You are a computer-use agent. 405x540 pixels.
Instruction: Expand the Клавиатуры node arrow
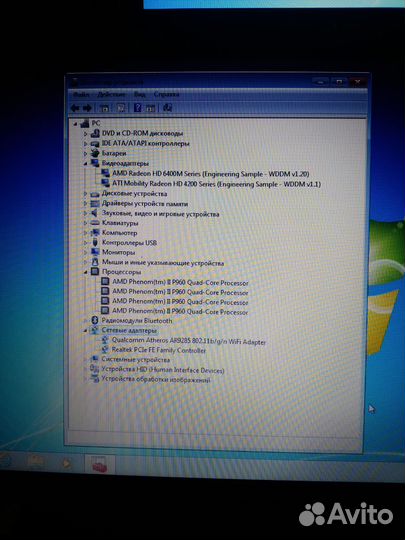click(86, 223)
